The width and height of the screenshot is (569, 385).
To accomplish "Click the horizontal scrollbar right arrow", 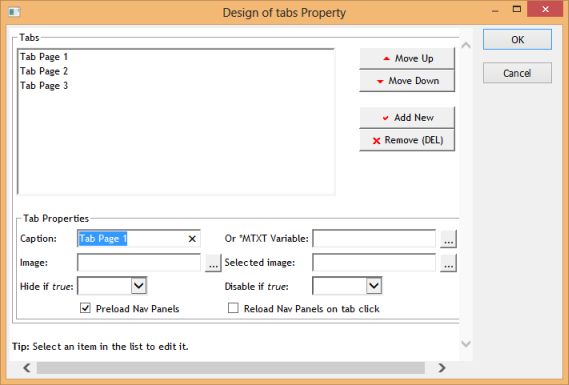I will tap(442, 368).
